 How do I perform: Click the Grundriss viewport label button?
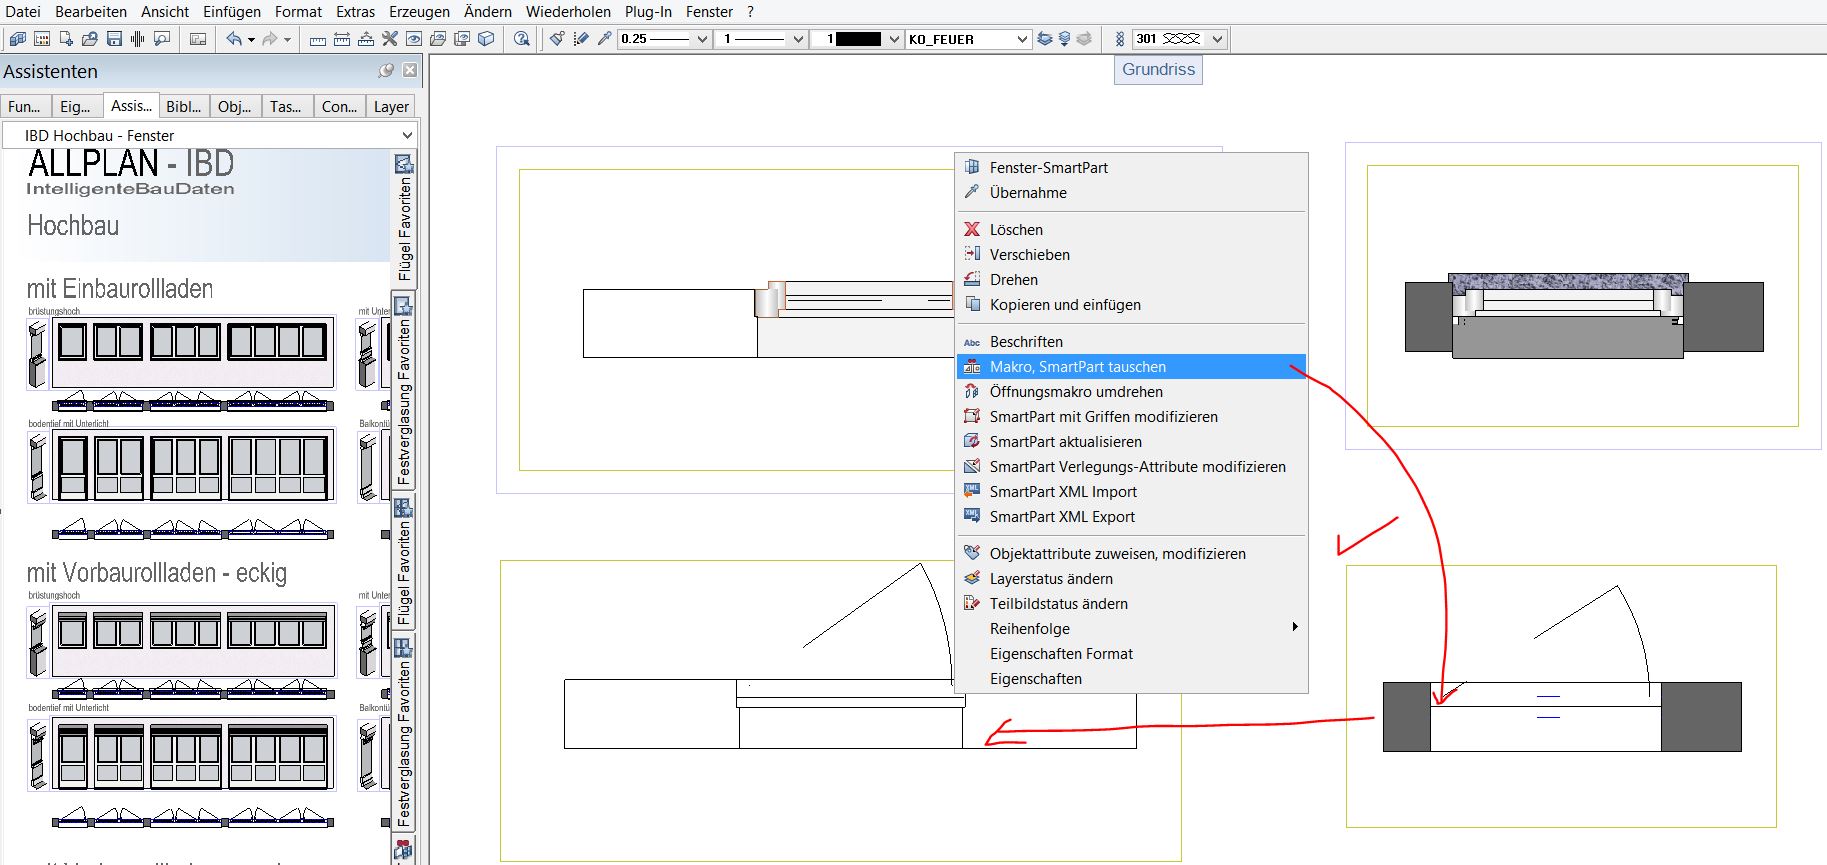(1158, 70)
